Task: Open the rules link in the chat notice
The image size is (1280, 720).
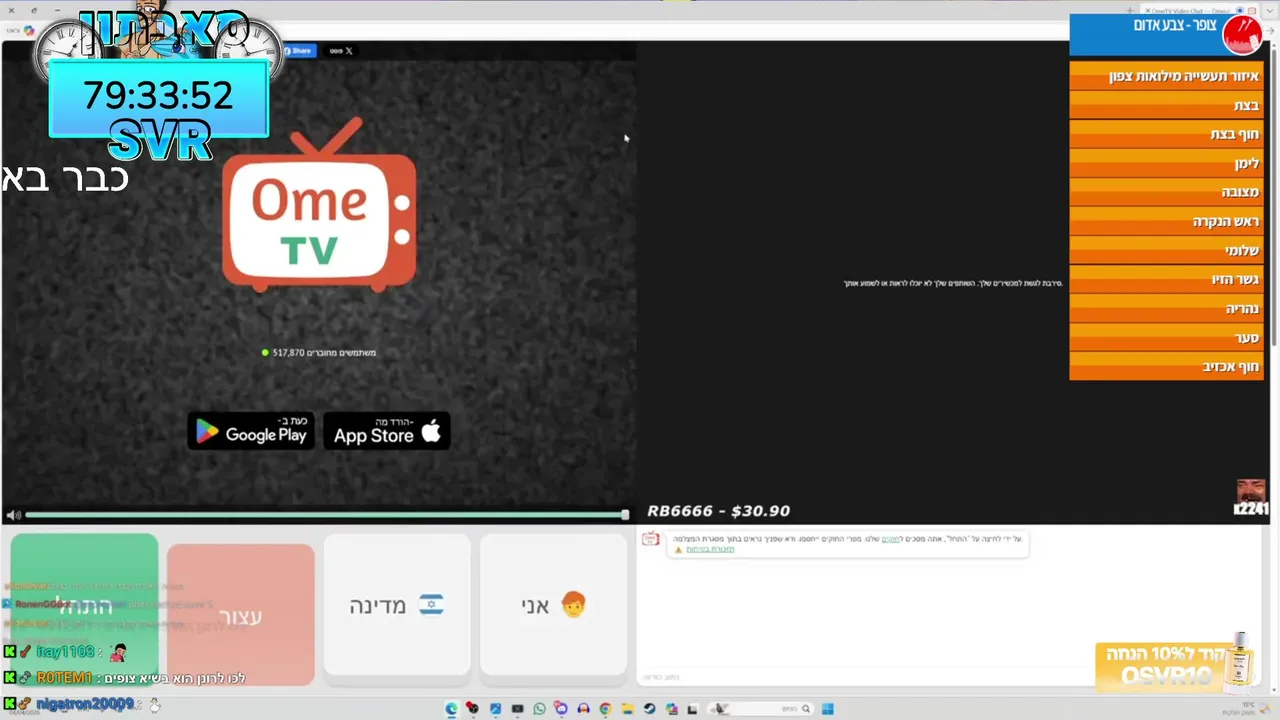Action: tap(890, 539)
